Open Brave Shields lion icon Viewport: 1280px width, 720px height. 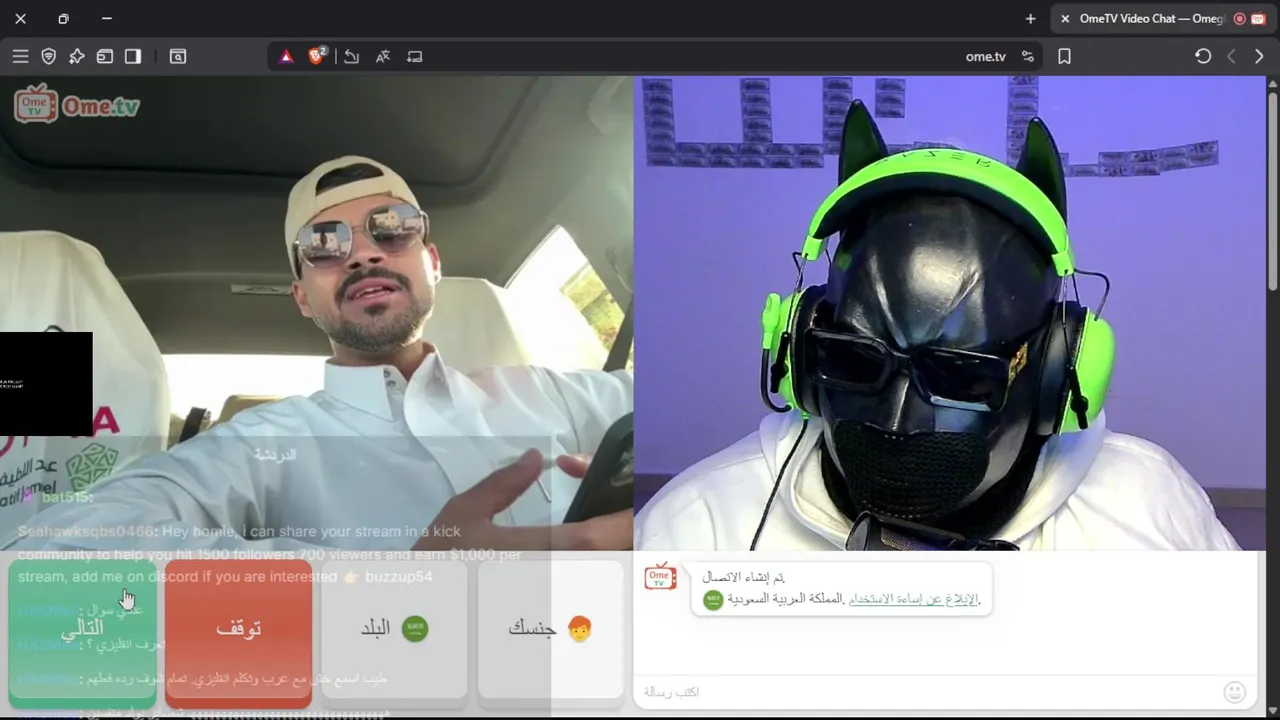tap(317, 56)
